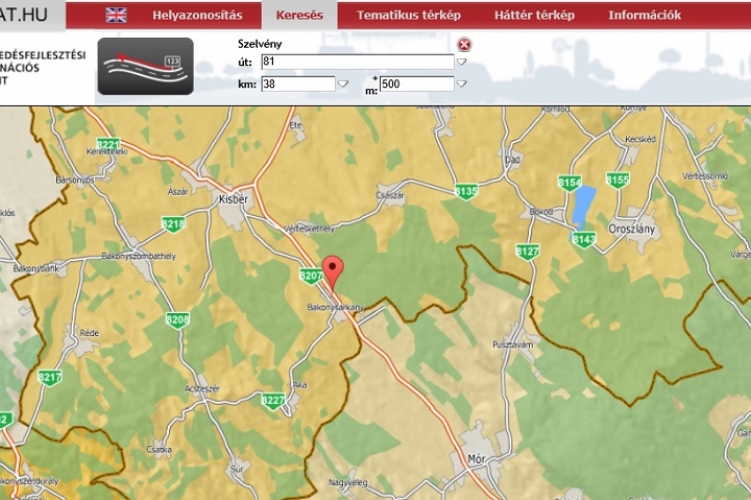The height and width of the screenshot is (500, 751).
Task: Click the km input field containing 38
Action: 297,84
